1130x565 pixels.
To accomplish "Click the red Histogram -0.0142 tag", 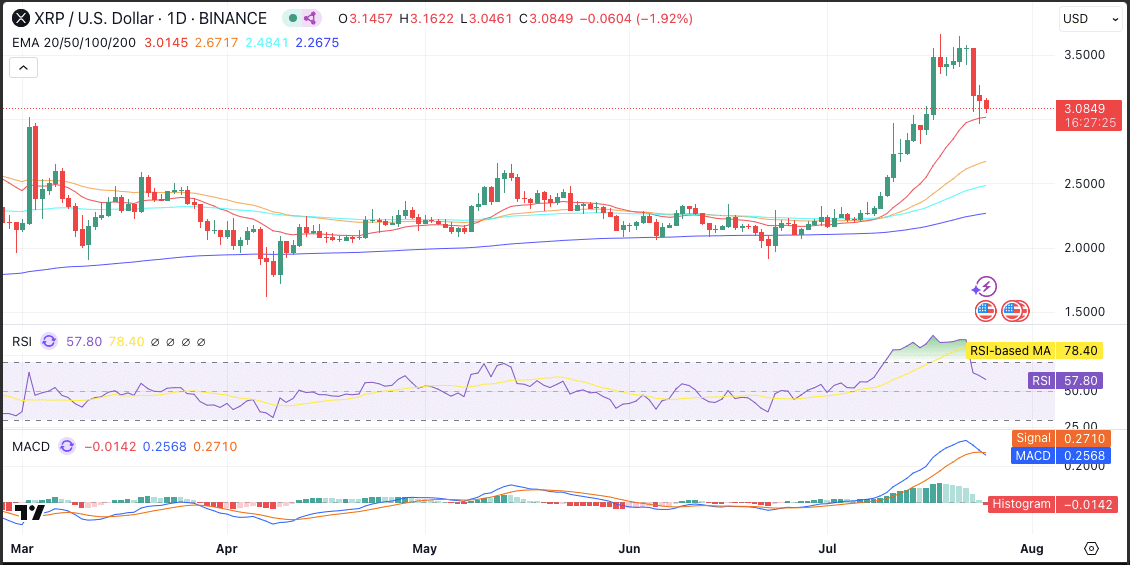I will tap(1055, 504).
